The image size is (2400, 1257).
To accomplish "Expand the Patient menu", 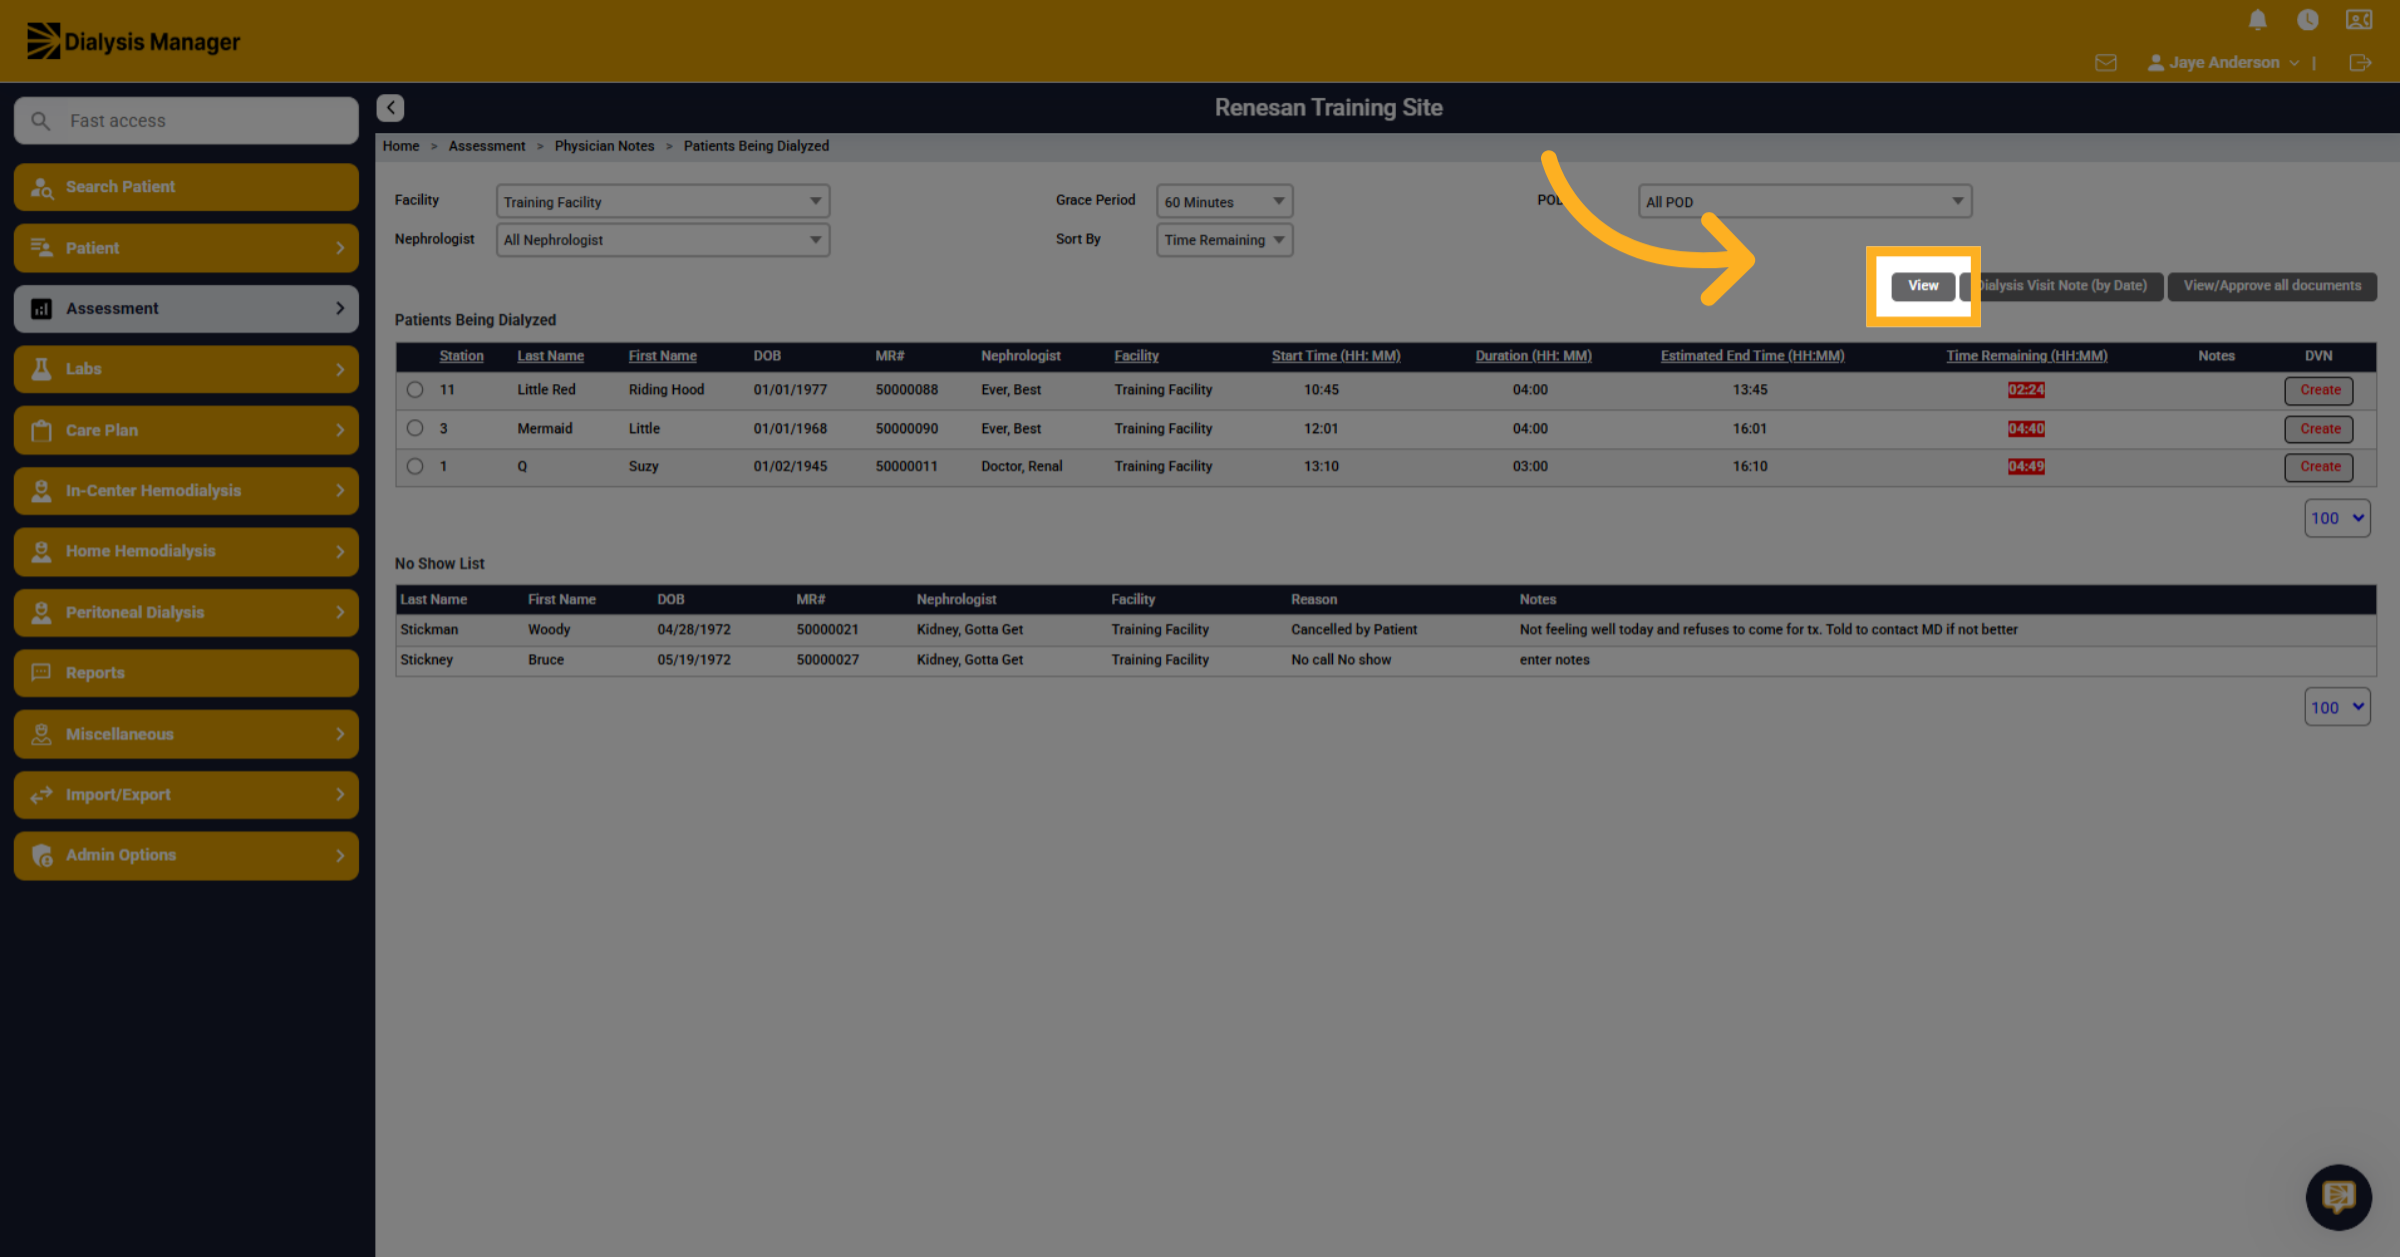I will click(186, 248).
